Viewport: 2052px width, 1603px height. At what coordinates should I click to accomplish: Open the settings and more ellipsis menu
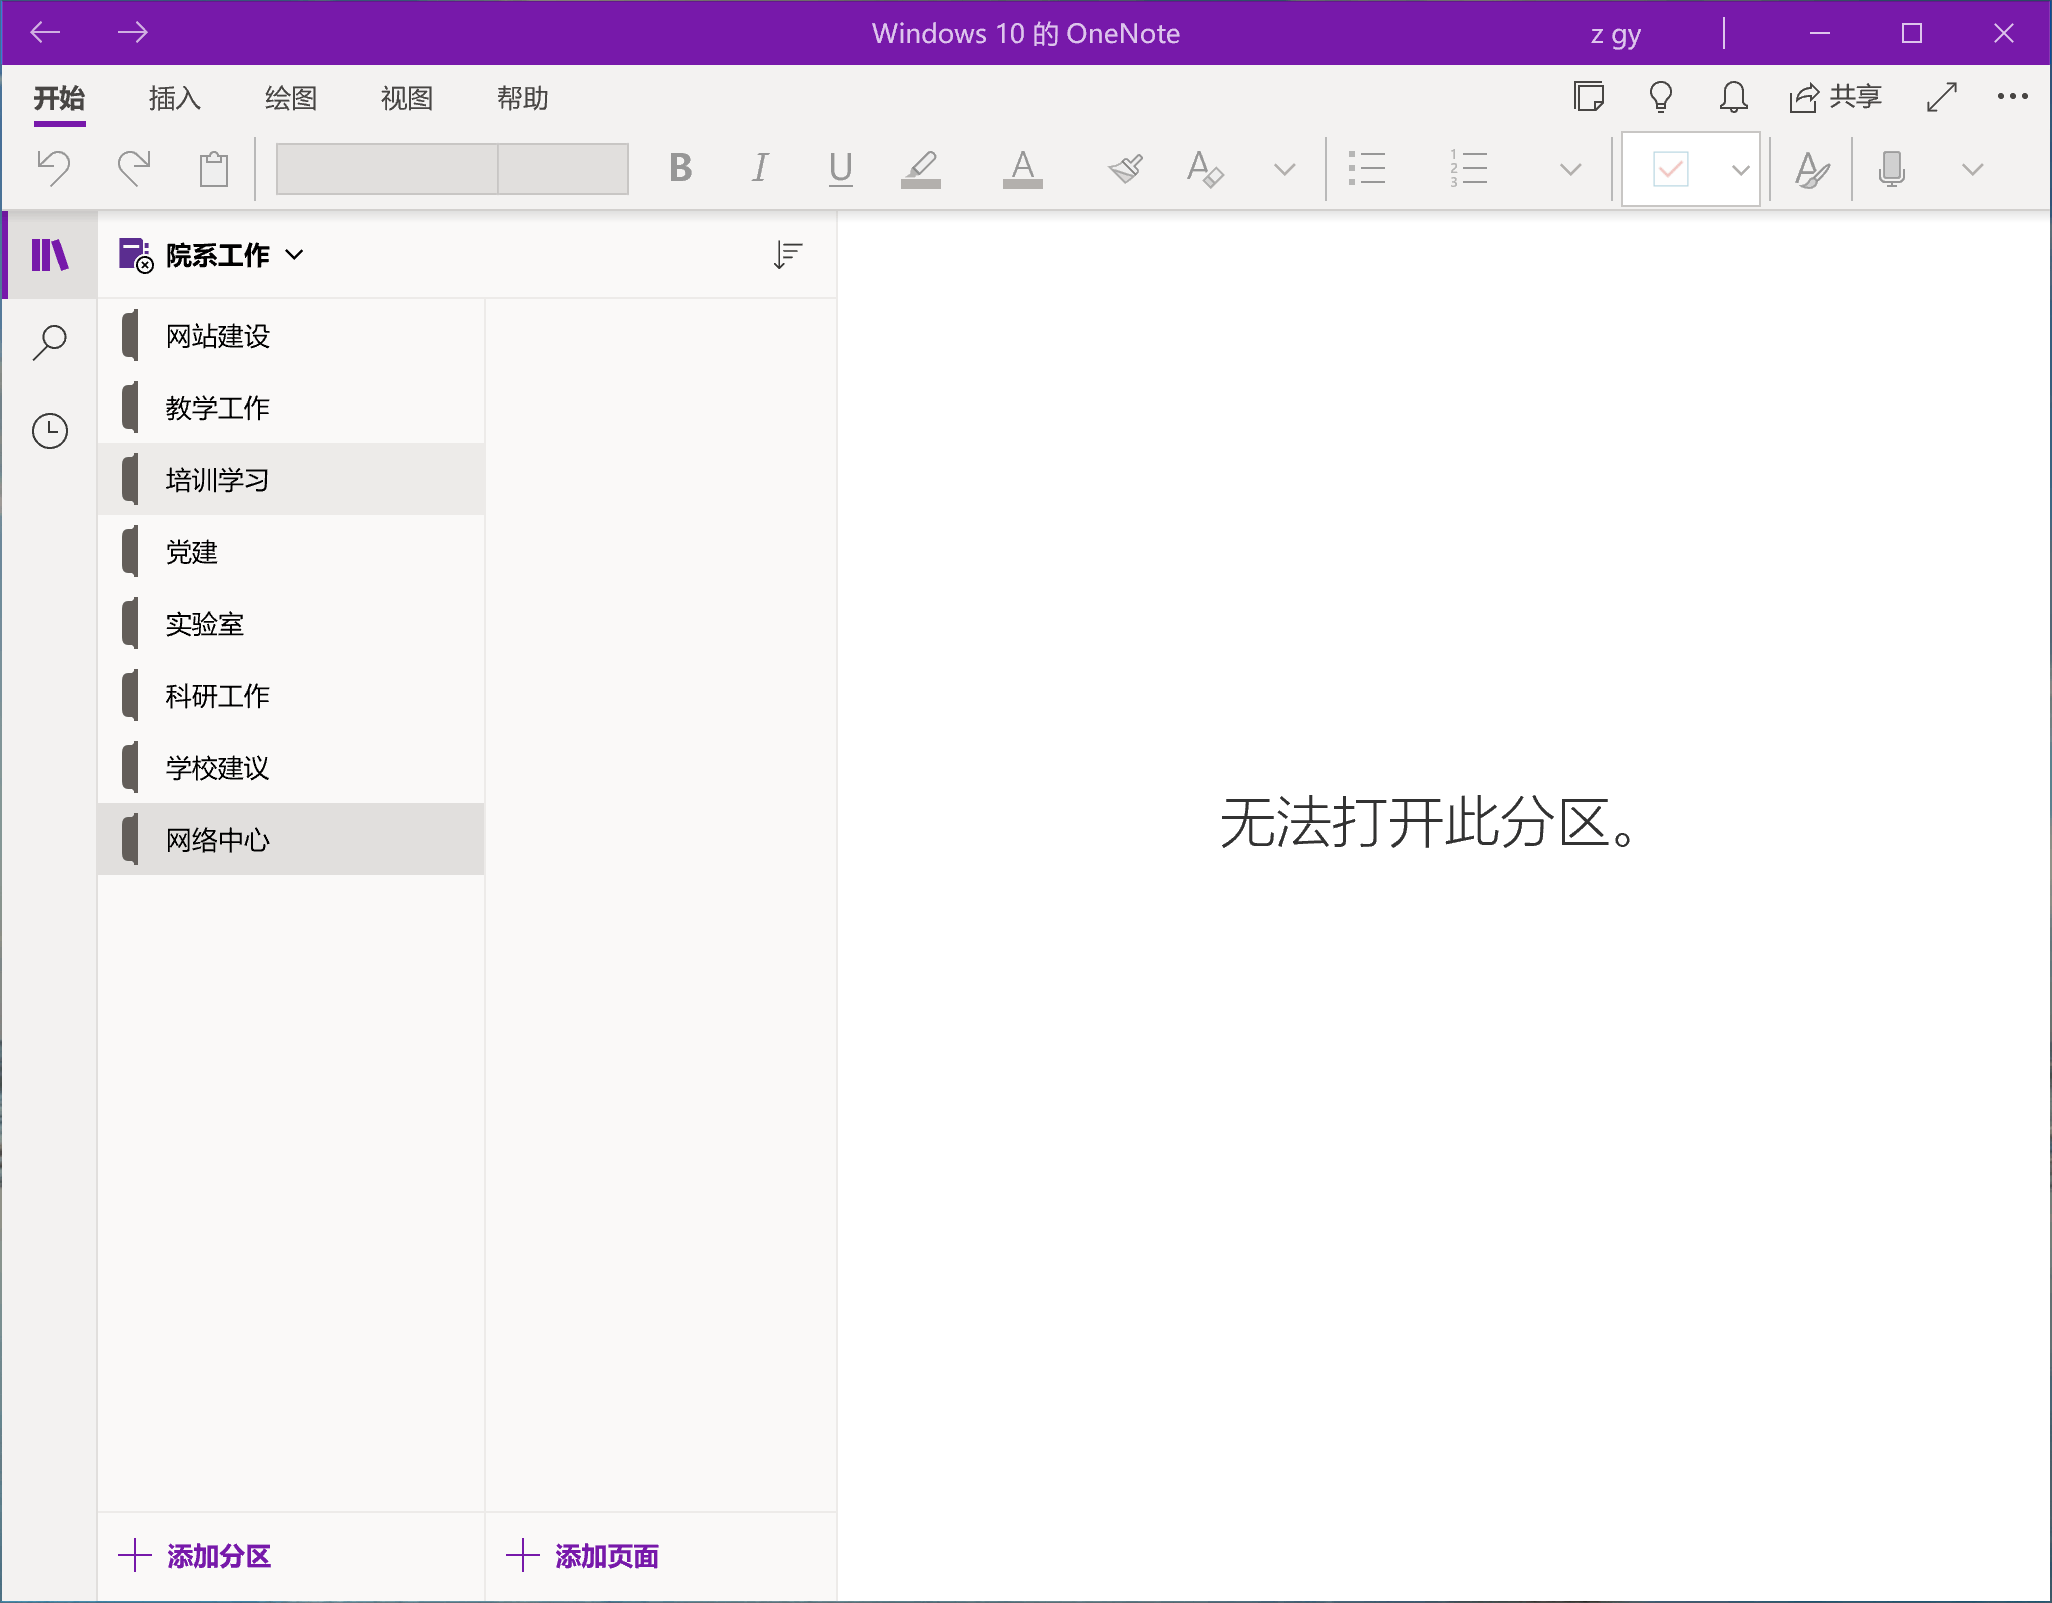click(2012, 97)
